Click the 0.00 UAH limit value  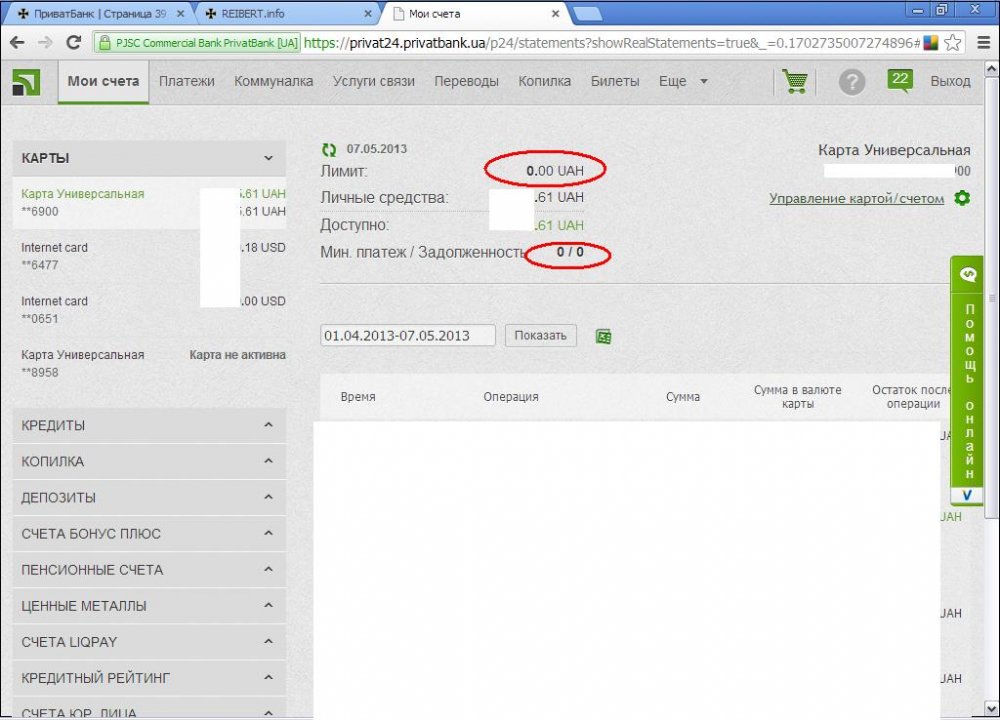coord(555,171)
